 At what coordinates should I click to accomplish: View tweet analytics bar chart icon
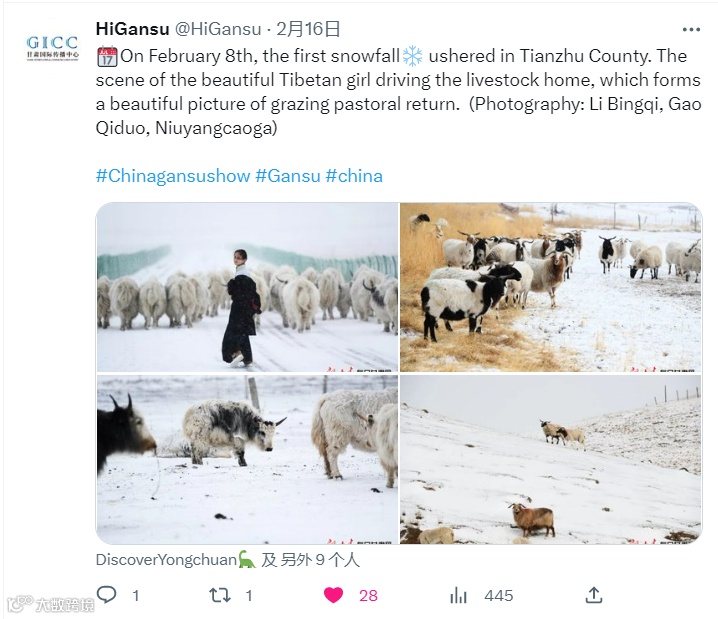point(458,595)
